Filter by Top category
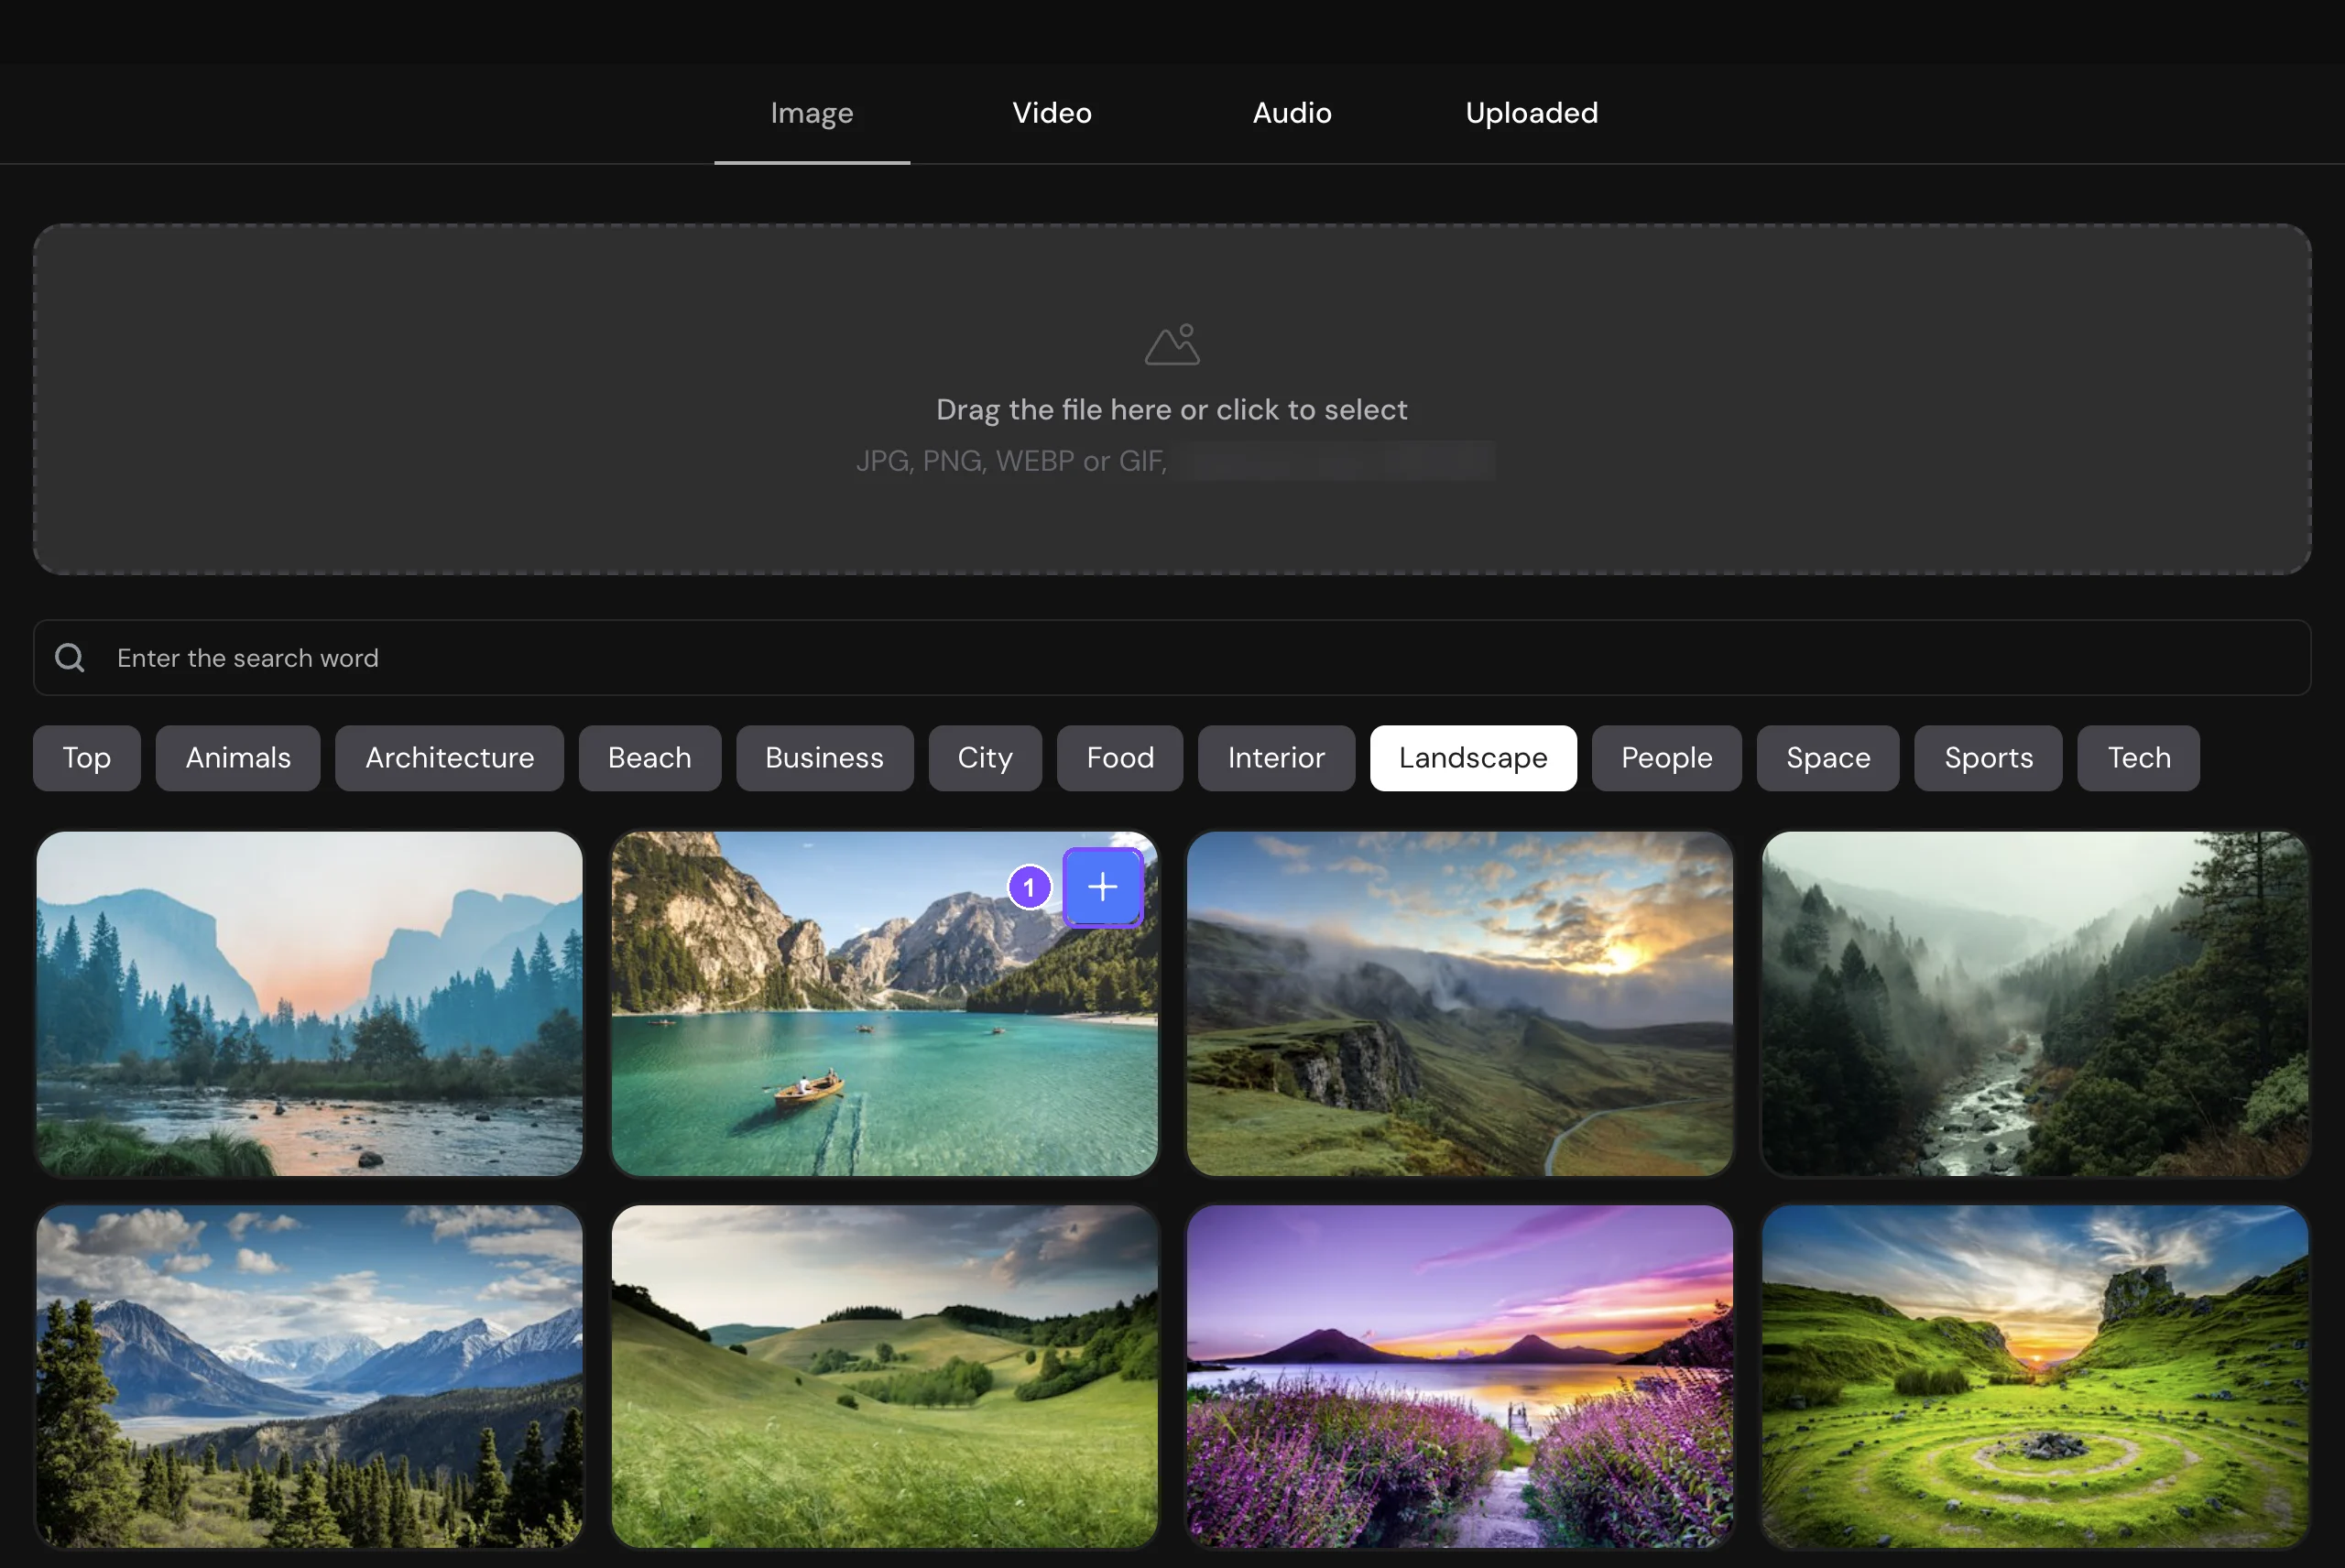The height and width of the screenshot is (1568, 2345). coord(87,758)
